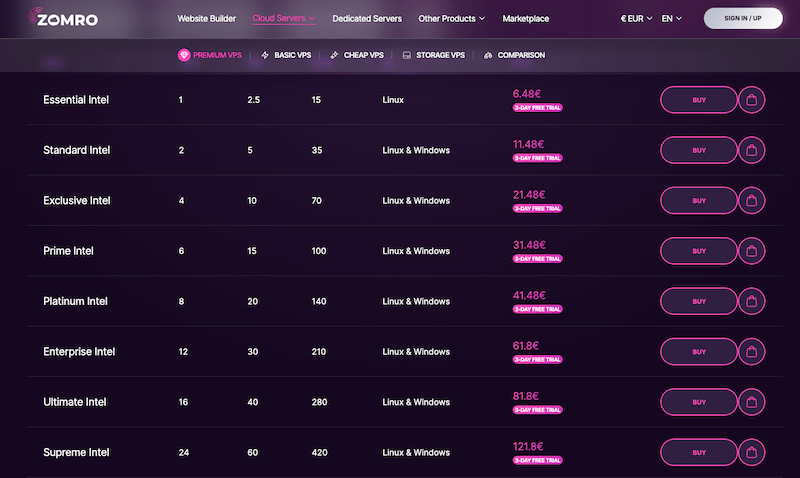Click the 2.5 RAM value

pyautogui.click(x=254, y=100)
